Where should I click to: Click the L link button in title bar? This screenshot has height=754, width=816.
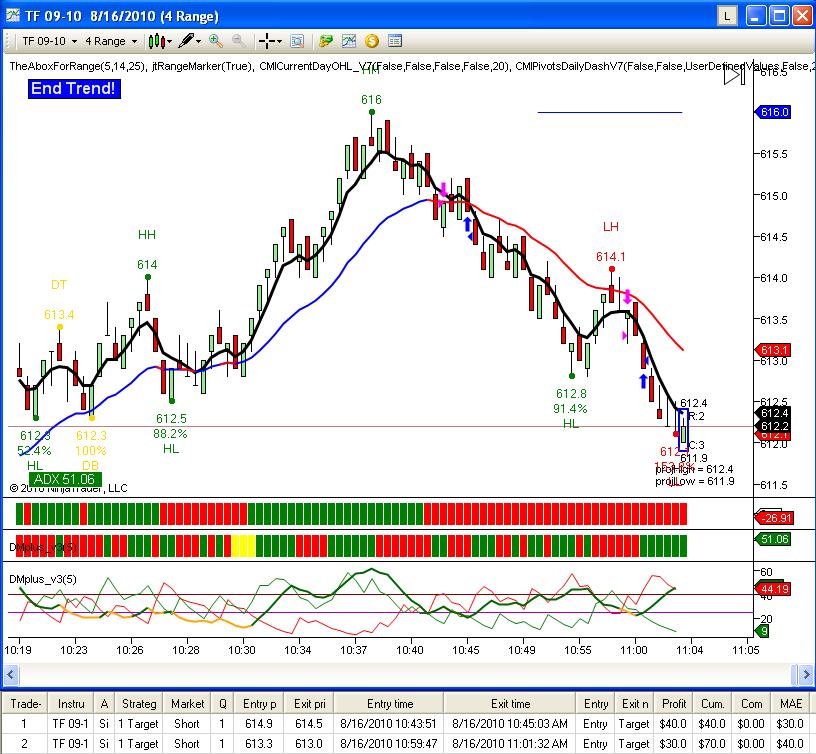pos(728,16)
